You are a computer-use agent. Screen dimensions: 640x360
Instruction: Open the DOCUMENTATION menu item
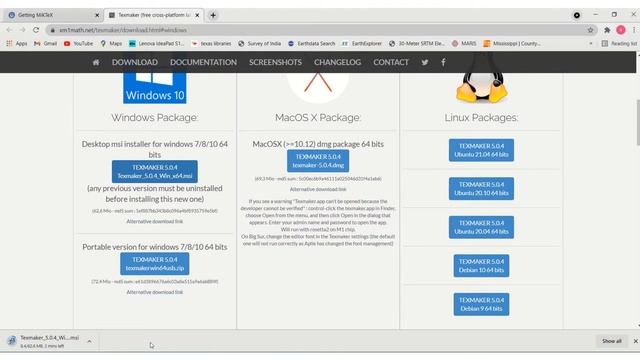pos(203,62)
